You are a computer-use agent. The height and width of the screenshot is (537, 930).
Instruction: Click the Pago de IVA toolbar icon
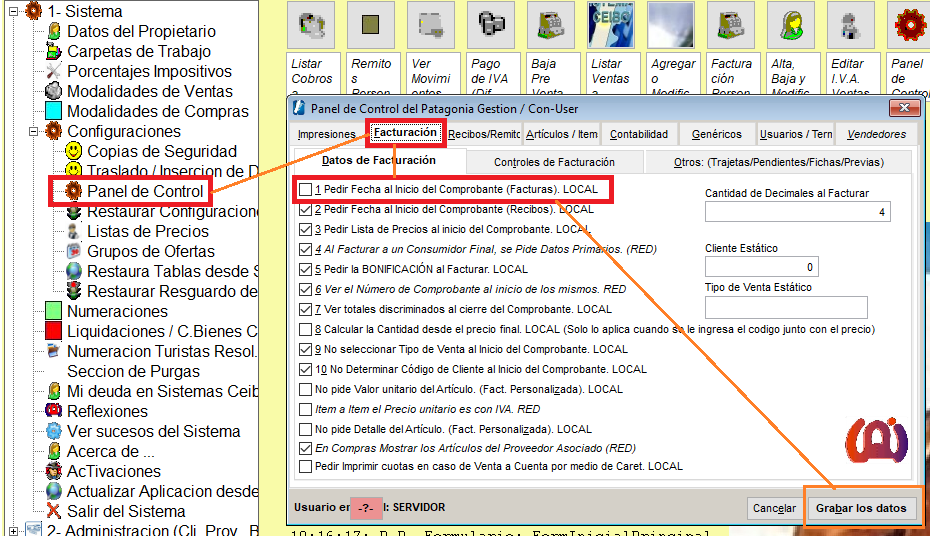pos(491,25)
